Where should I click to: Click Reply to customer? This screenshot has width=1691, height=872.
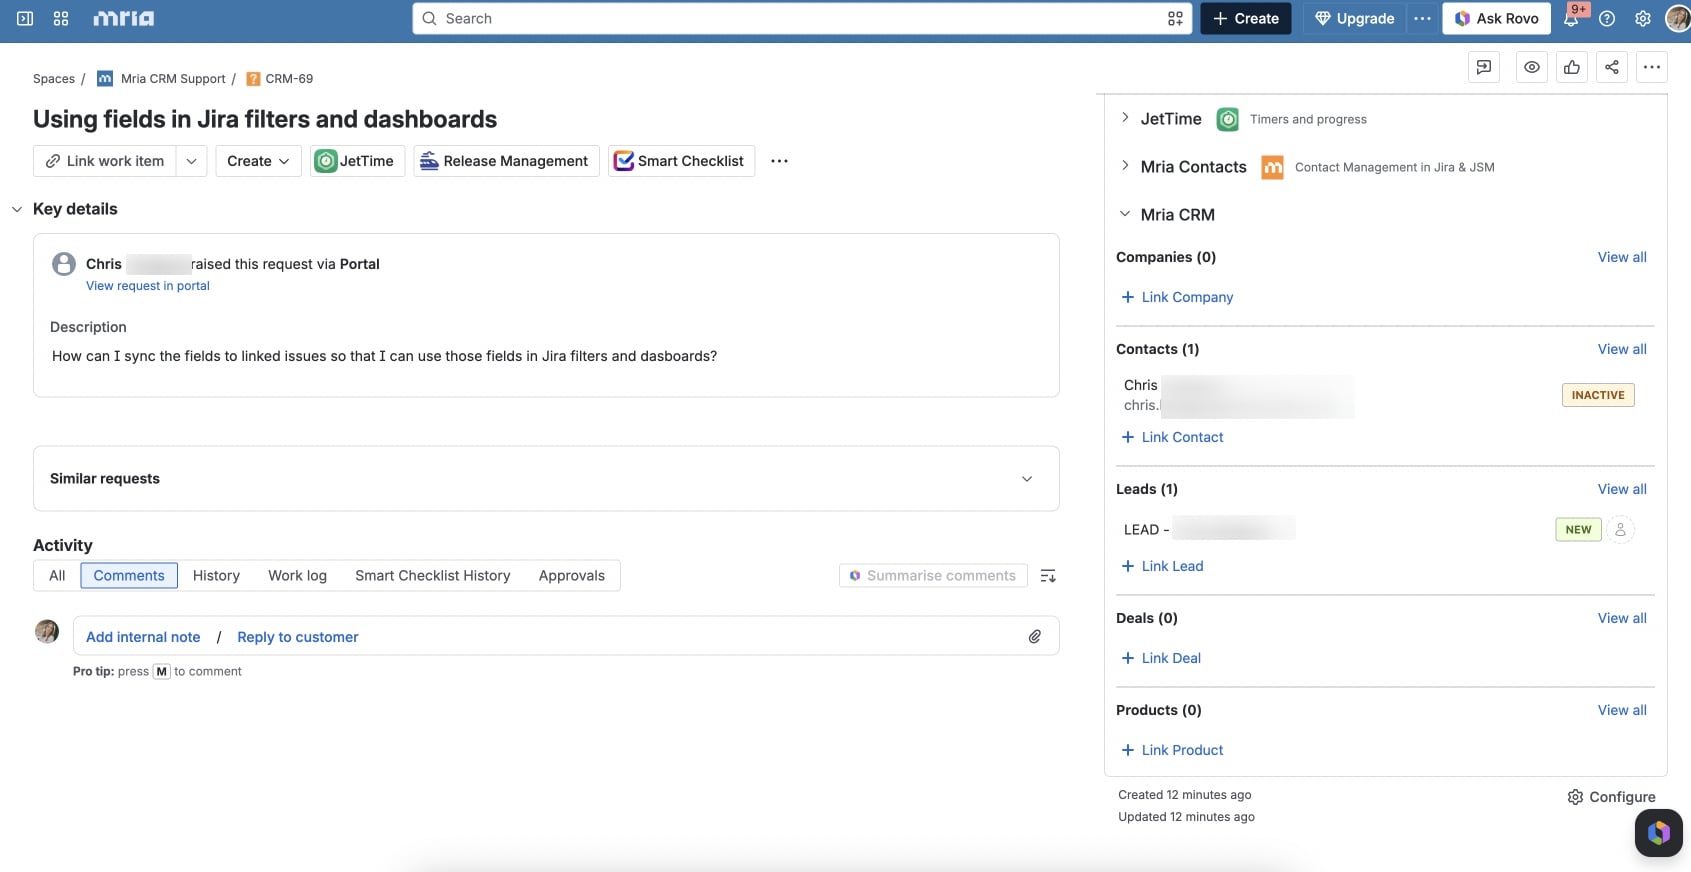click(298, 637)
